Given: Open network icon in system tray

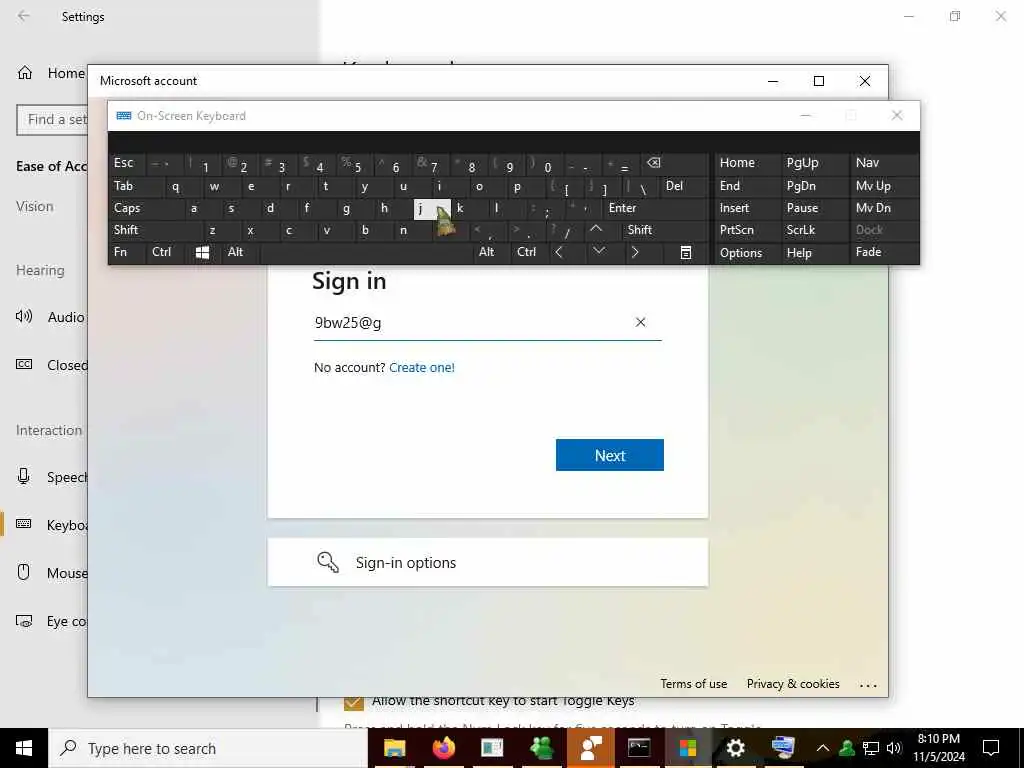Looking at the screenshot, I should (x=871, y=748).
